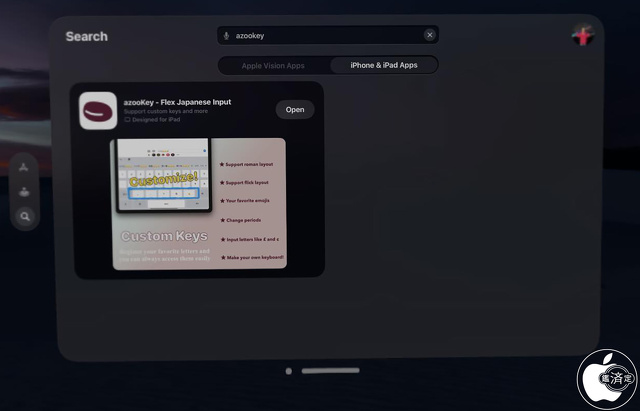
Task: Select the Search magnifier in the sidebar
Action: pos(24,216)
